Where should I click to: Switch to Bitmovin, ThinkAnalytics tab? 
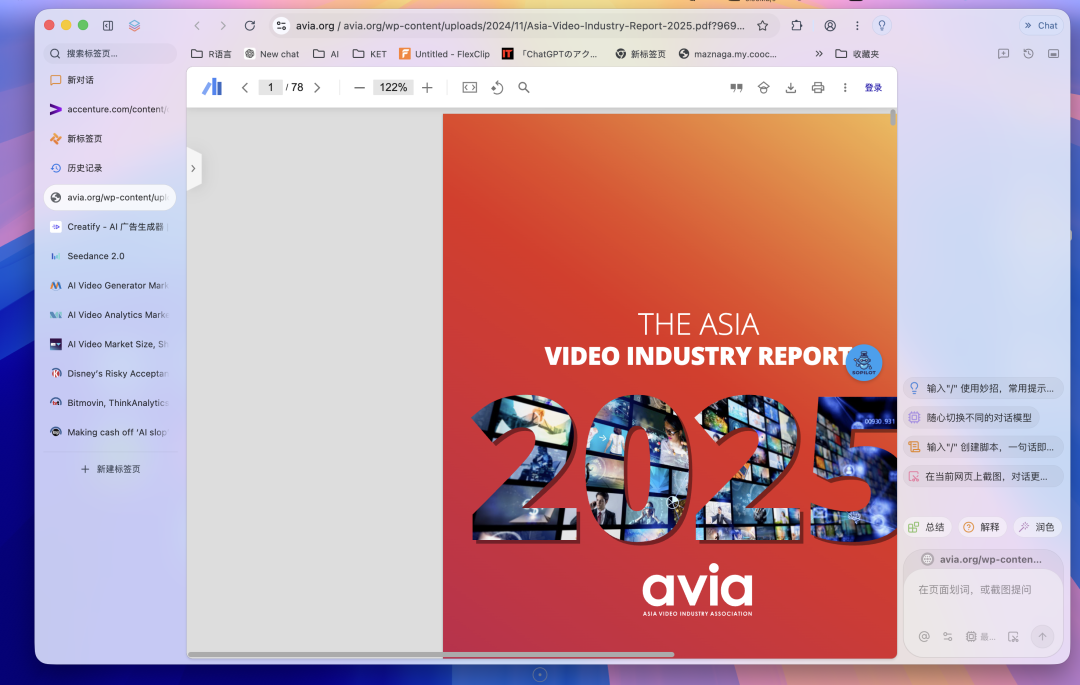(x=110, y=403)
